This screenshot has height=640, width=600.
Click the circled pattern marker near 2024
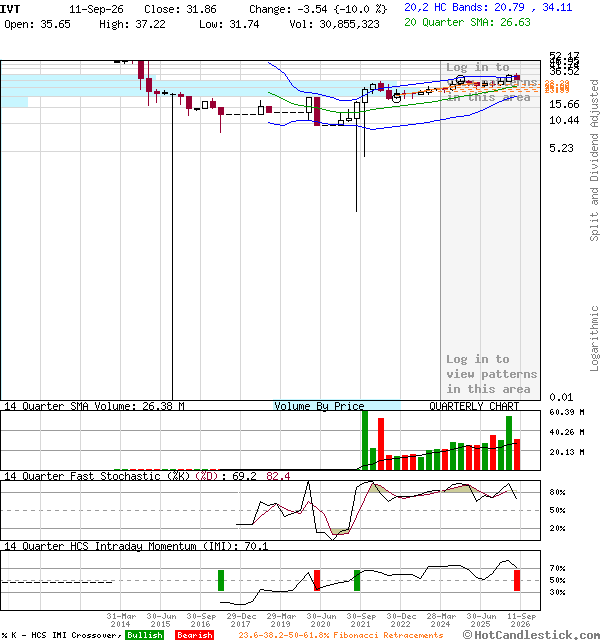[460, 80]
